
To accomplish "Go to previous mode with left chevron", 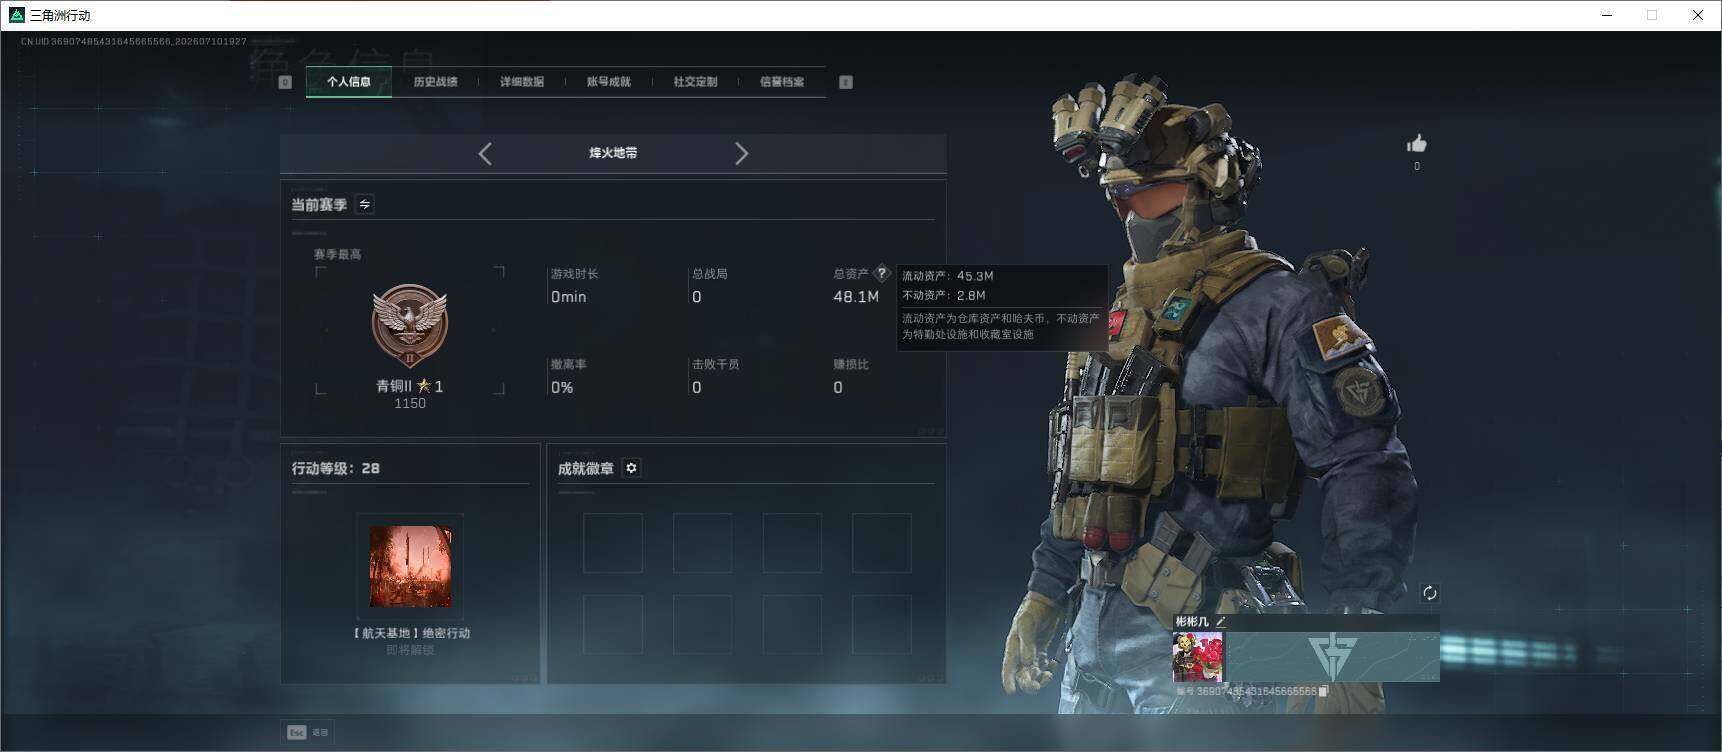I will pyautogui.click(x=485, y=154).
